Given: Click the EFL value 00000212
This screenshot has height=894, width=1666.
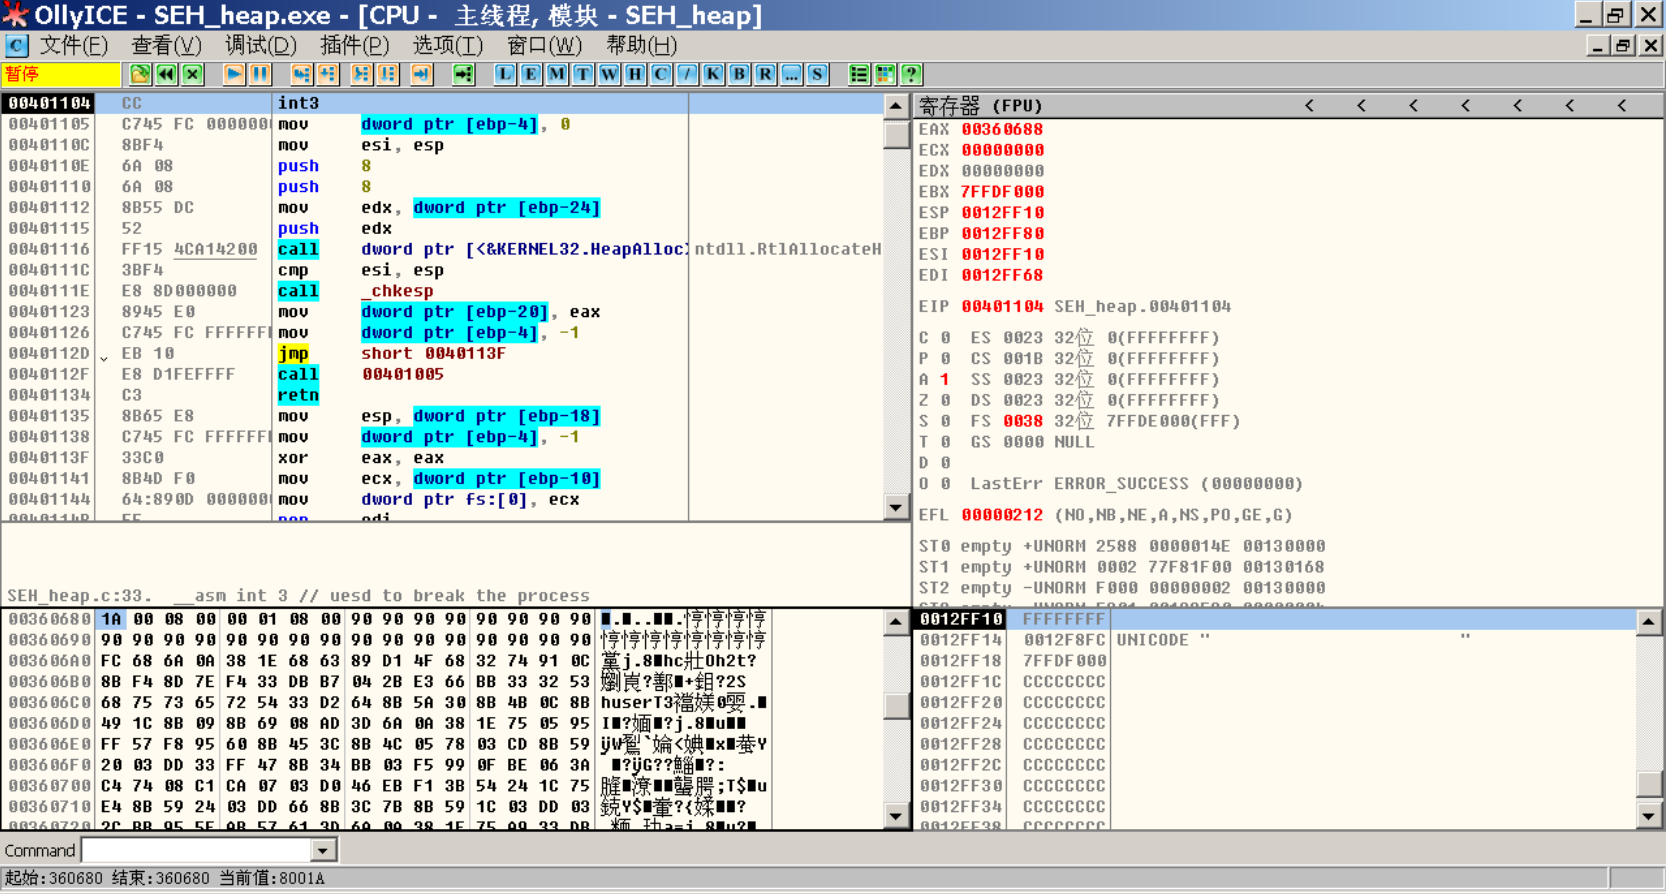Looking at the screenshot, I should click(1002, 516).
